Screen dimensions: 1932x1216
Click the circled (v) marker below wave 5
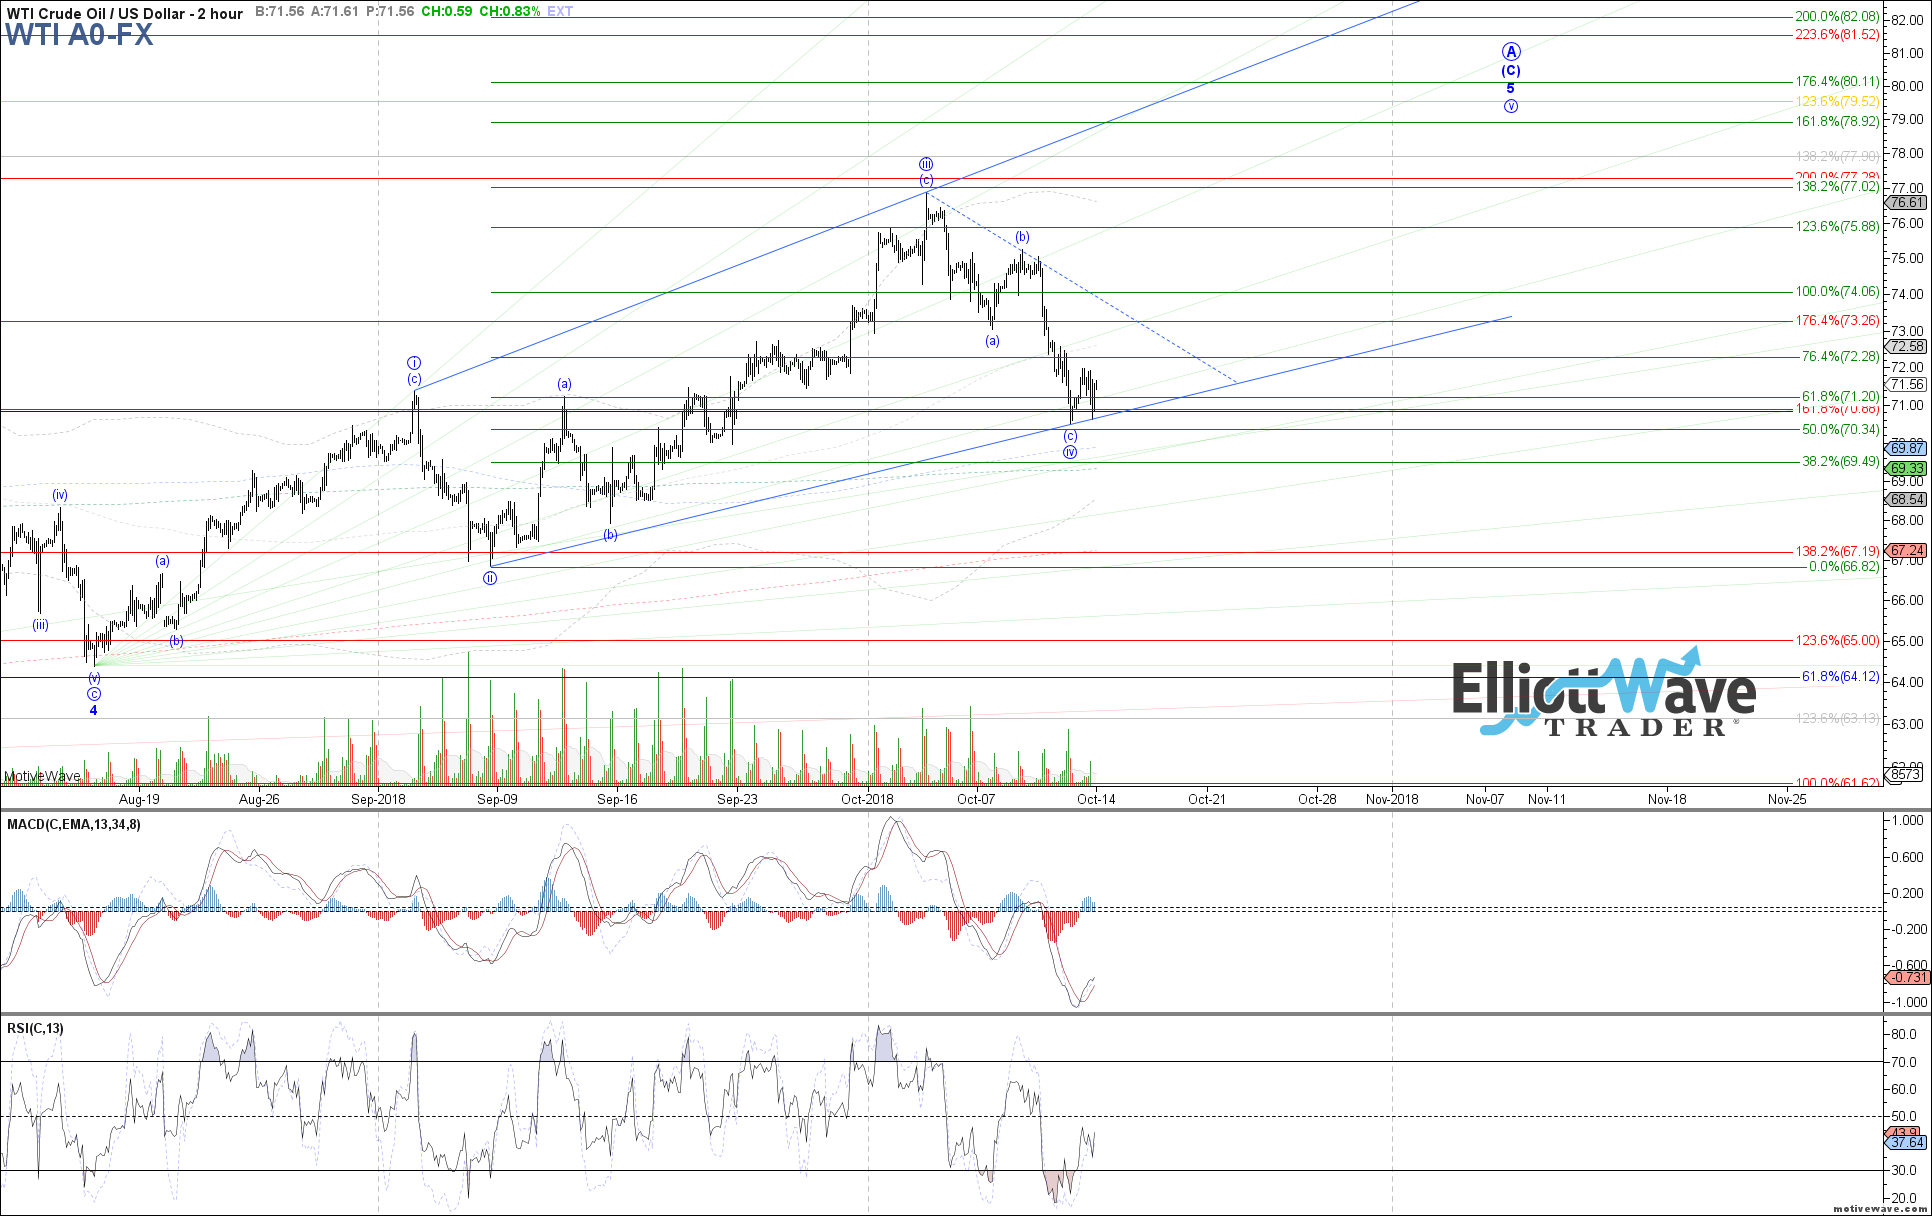tap(1511, 106)
